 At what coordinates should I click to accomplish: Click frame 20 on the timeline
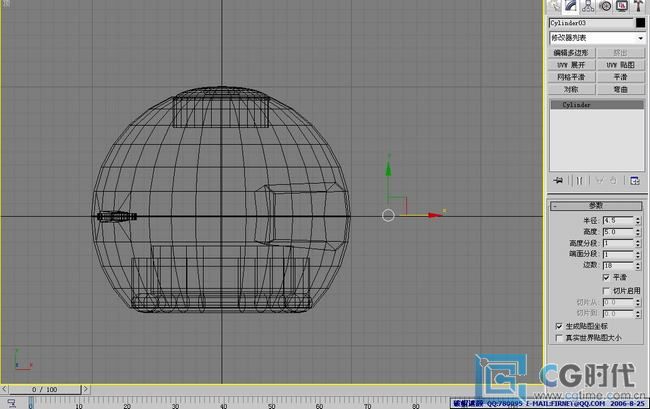pyautogui.click(x=127, y=404)
